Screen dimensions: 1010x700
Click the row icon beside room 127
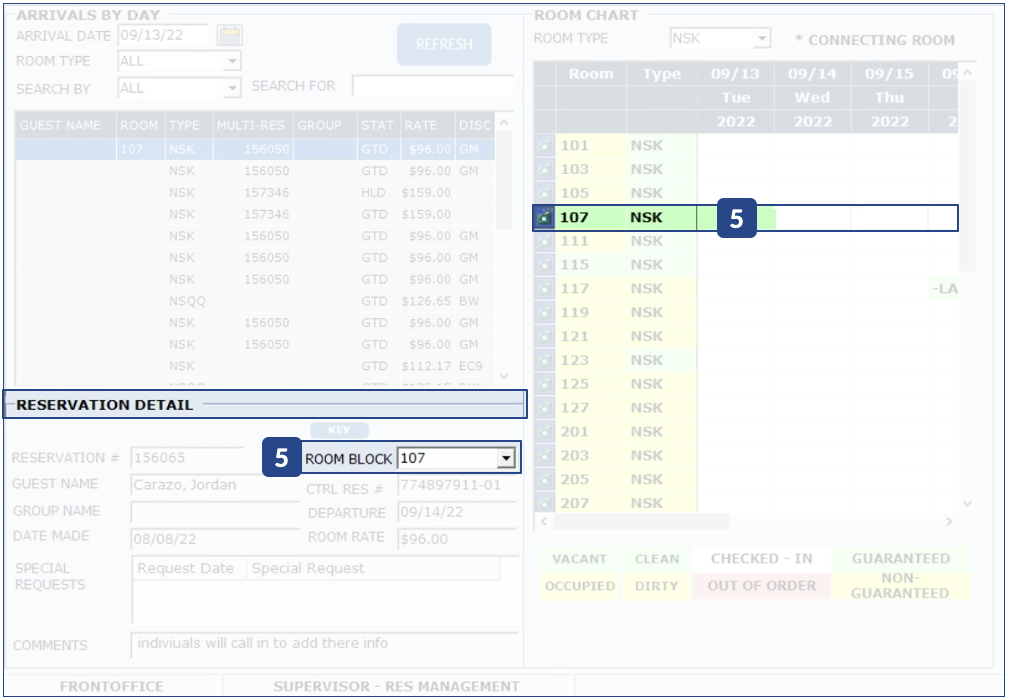pos(544,408)
